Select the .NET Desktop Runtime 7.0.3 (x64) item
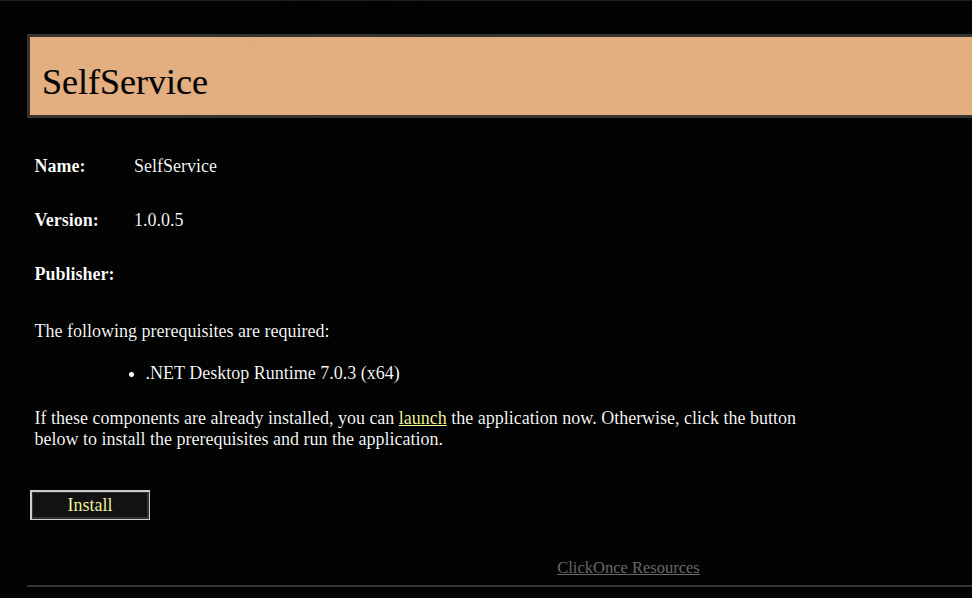This screenshot has height=598, width=972. click(273, 373)
